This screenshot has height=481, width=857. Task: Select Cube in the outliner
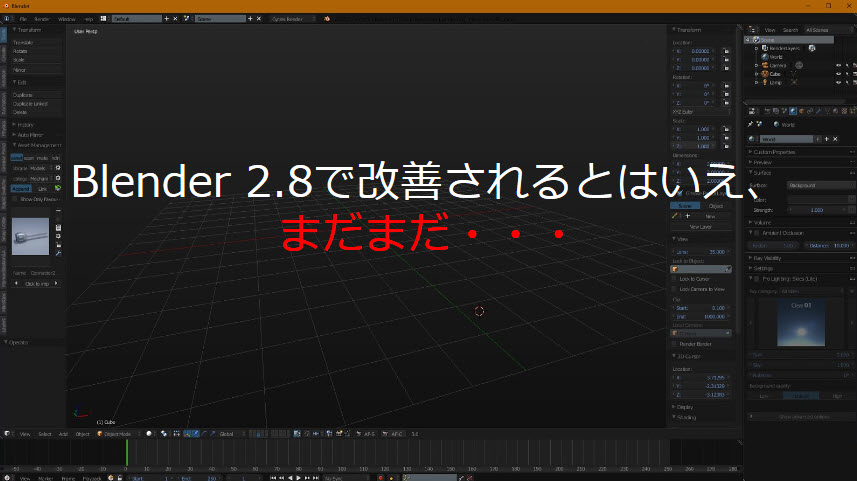[774, 74]
